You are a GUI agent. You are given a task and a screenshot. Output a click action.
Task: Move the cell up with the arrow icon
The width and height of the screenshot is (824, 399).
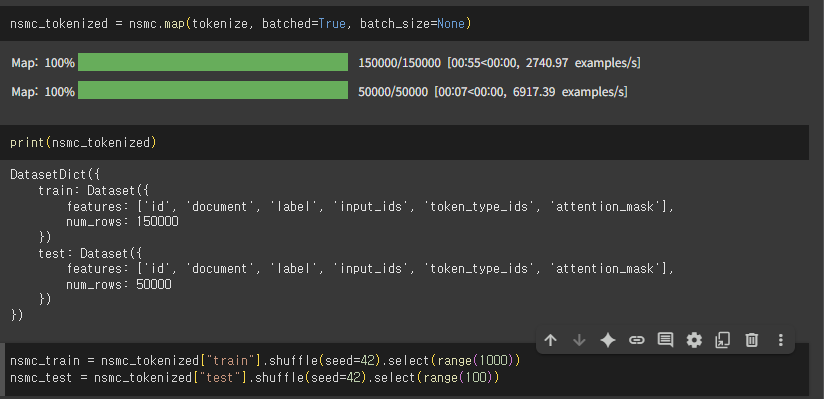pos(550,340)
